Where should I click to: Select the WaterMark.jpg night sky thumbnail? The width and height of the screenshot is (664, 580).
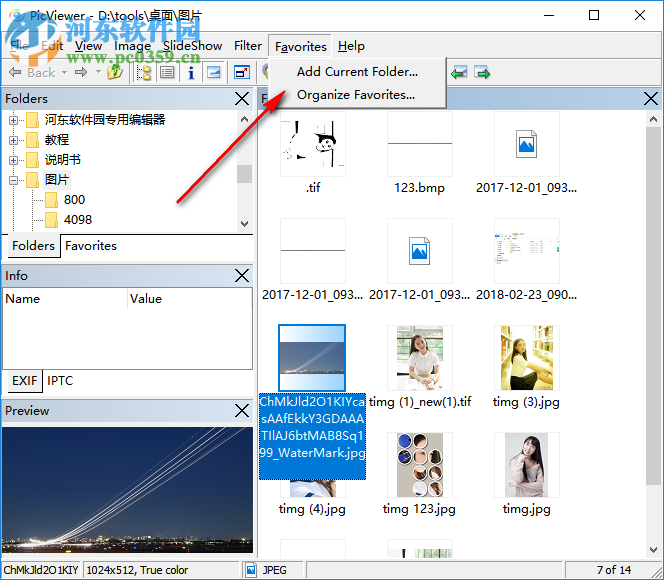click(x=312, y=358)
